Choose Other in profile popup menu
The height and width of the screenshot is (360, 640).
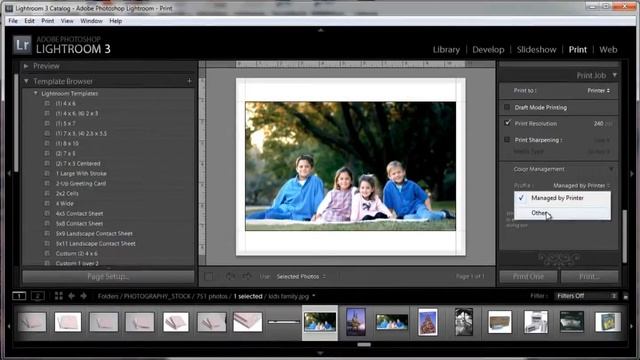(x=562, y=213)
